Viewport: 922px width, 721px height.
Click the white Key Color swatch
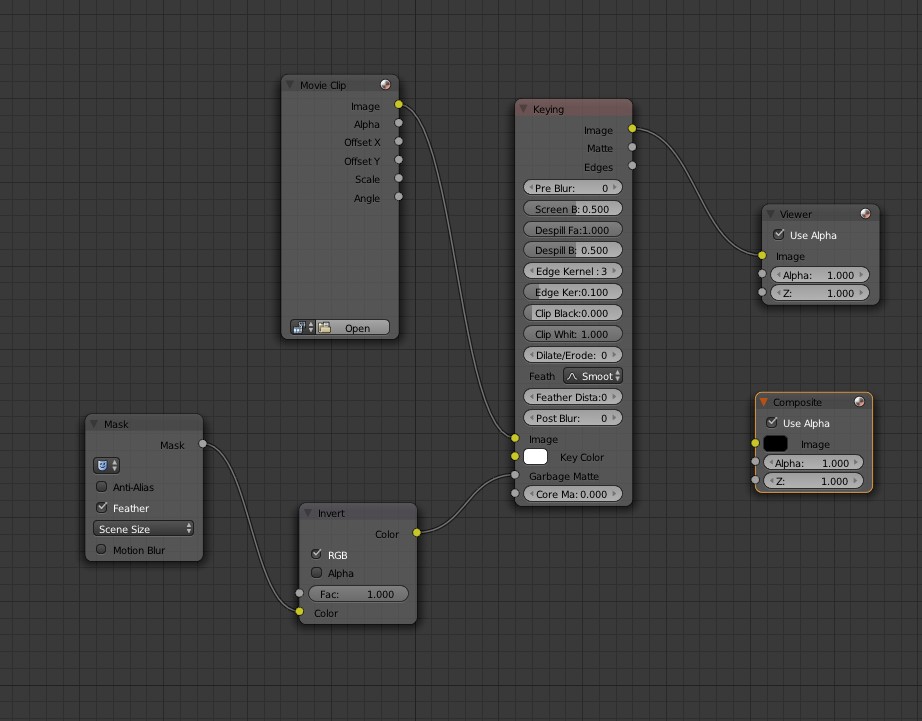tap(535, 456)
